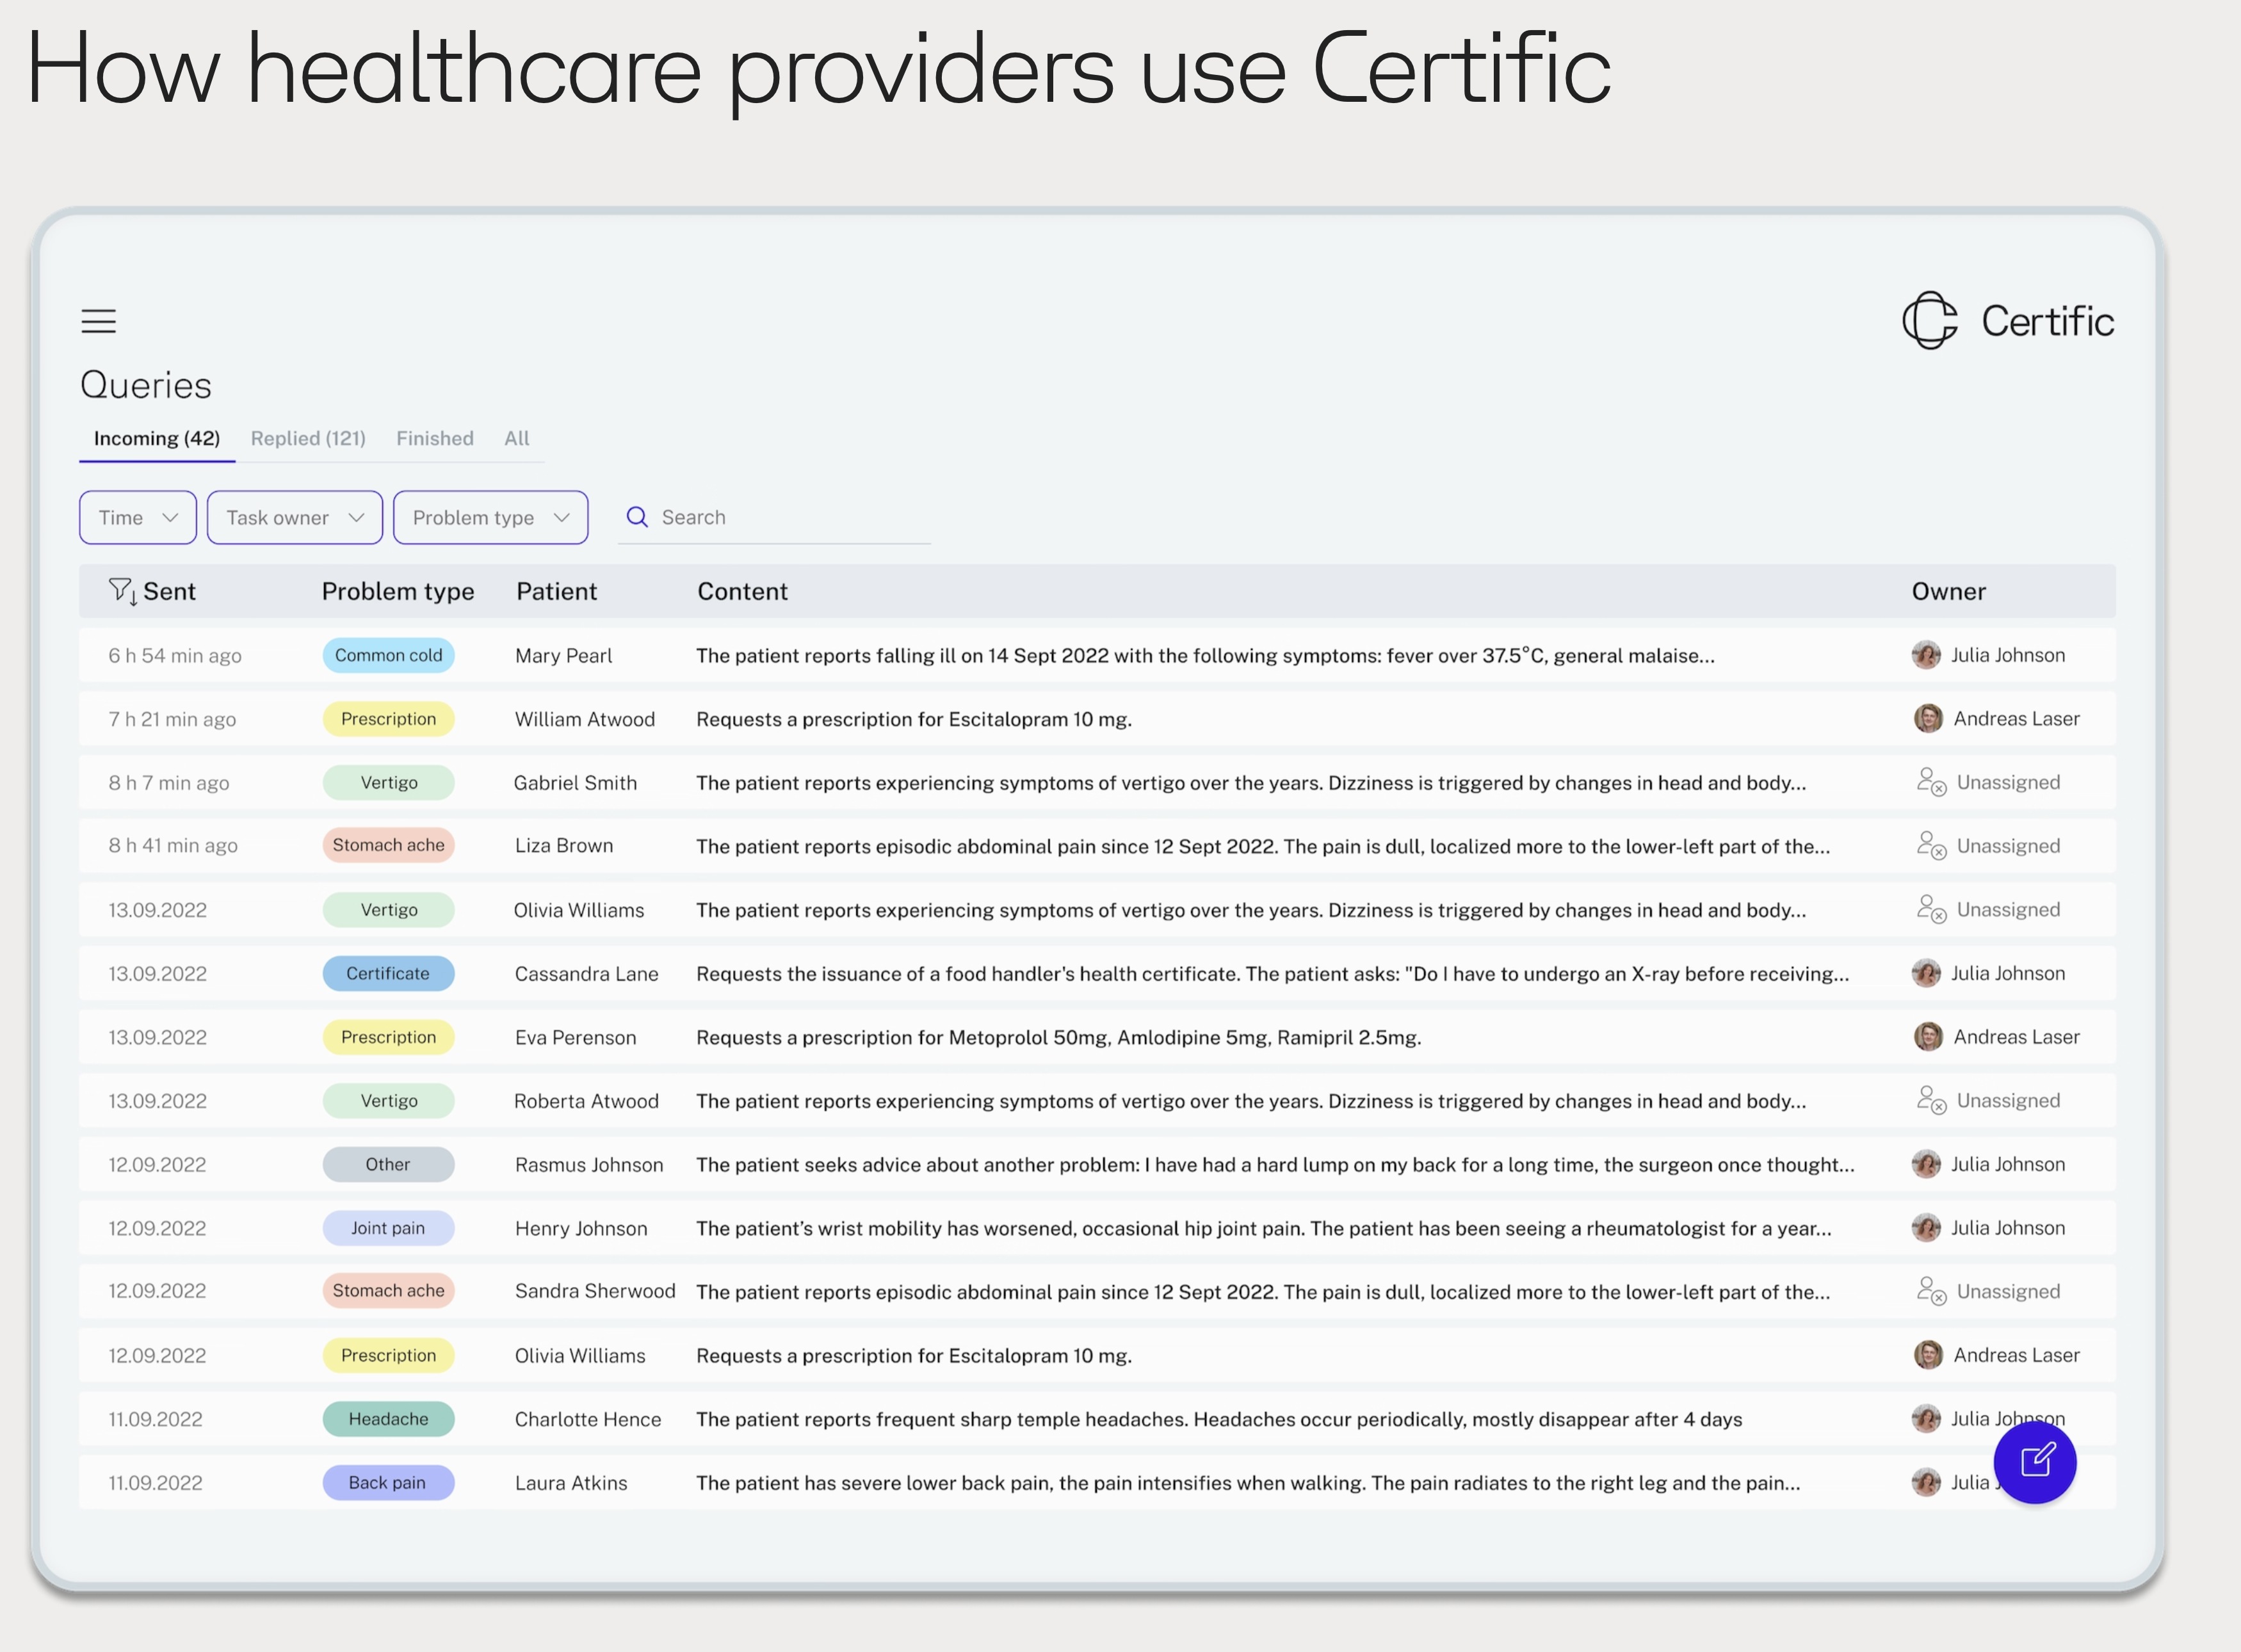The width and height of the screenshot is (2241, 1652).
Task: Click the Certific logo icon
Action: point(1929,321)
